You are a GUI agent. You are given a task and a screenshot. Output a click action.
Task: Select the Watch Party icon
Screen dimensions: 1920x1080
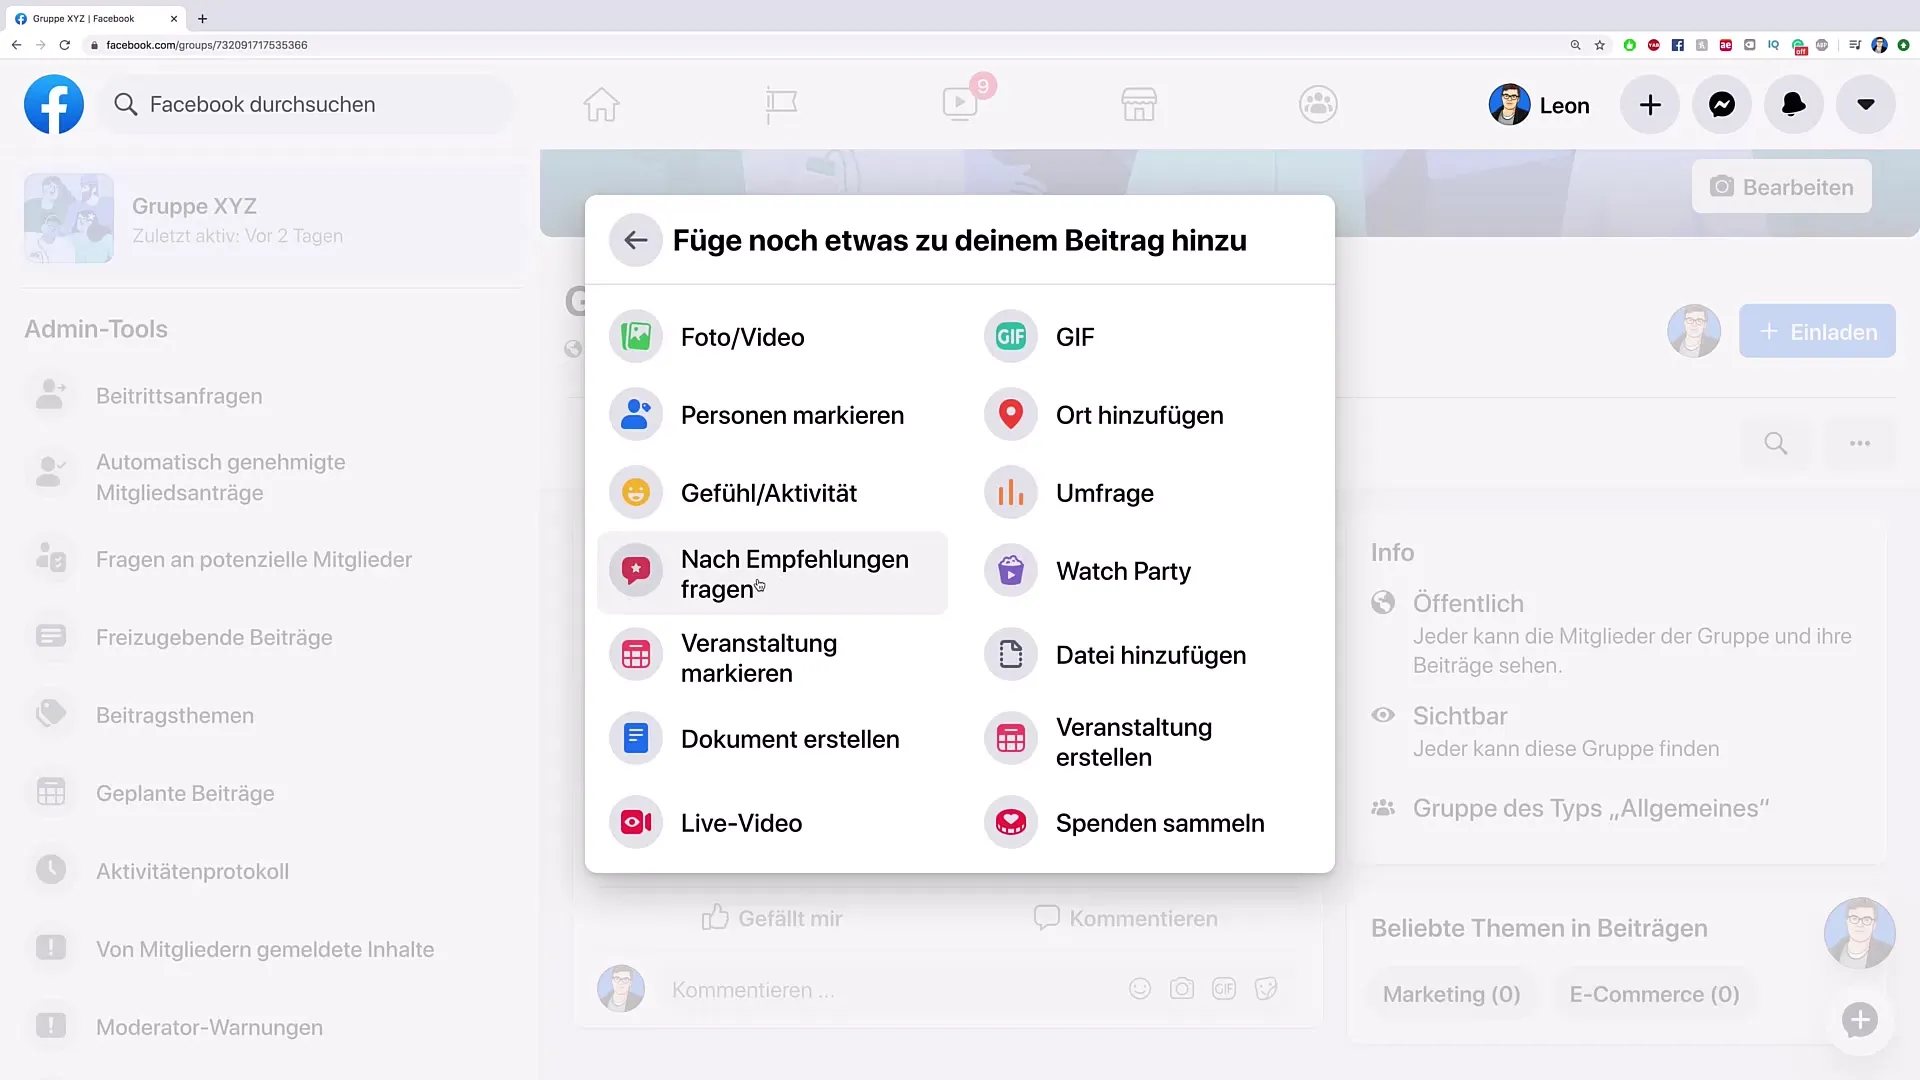(x=1010, y=570)
